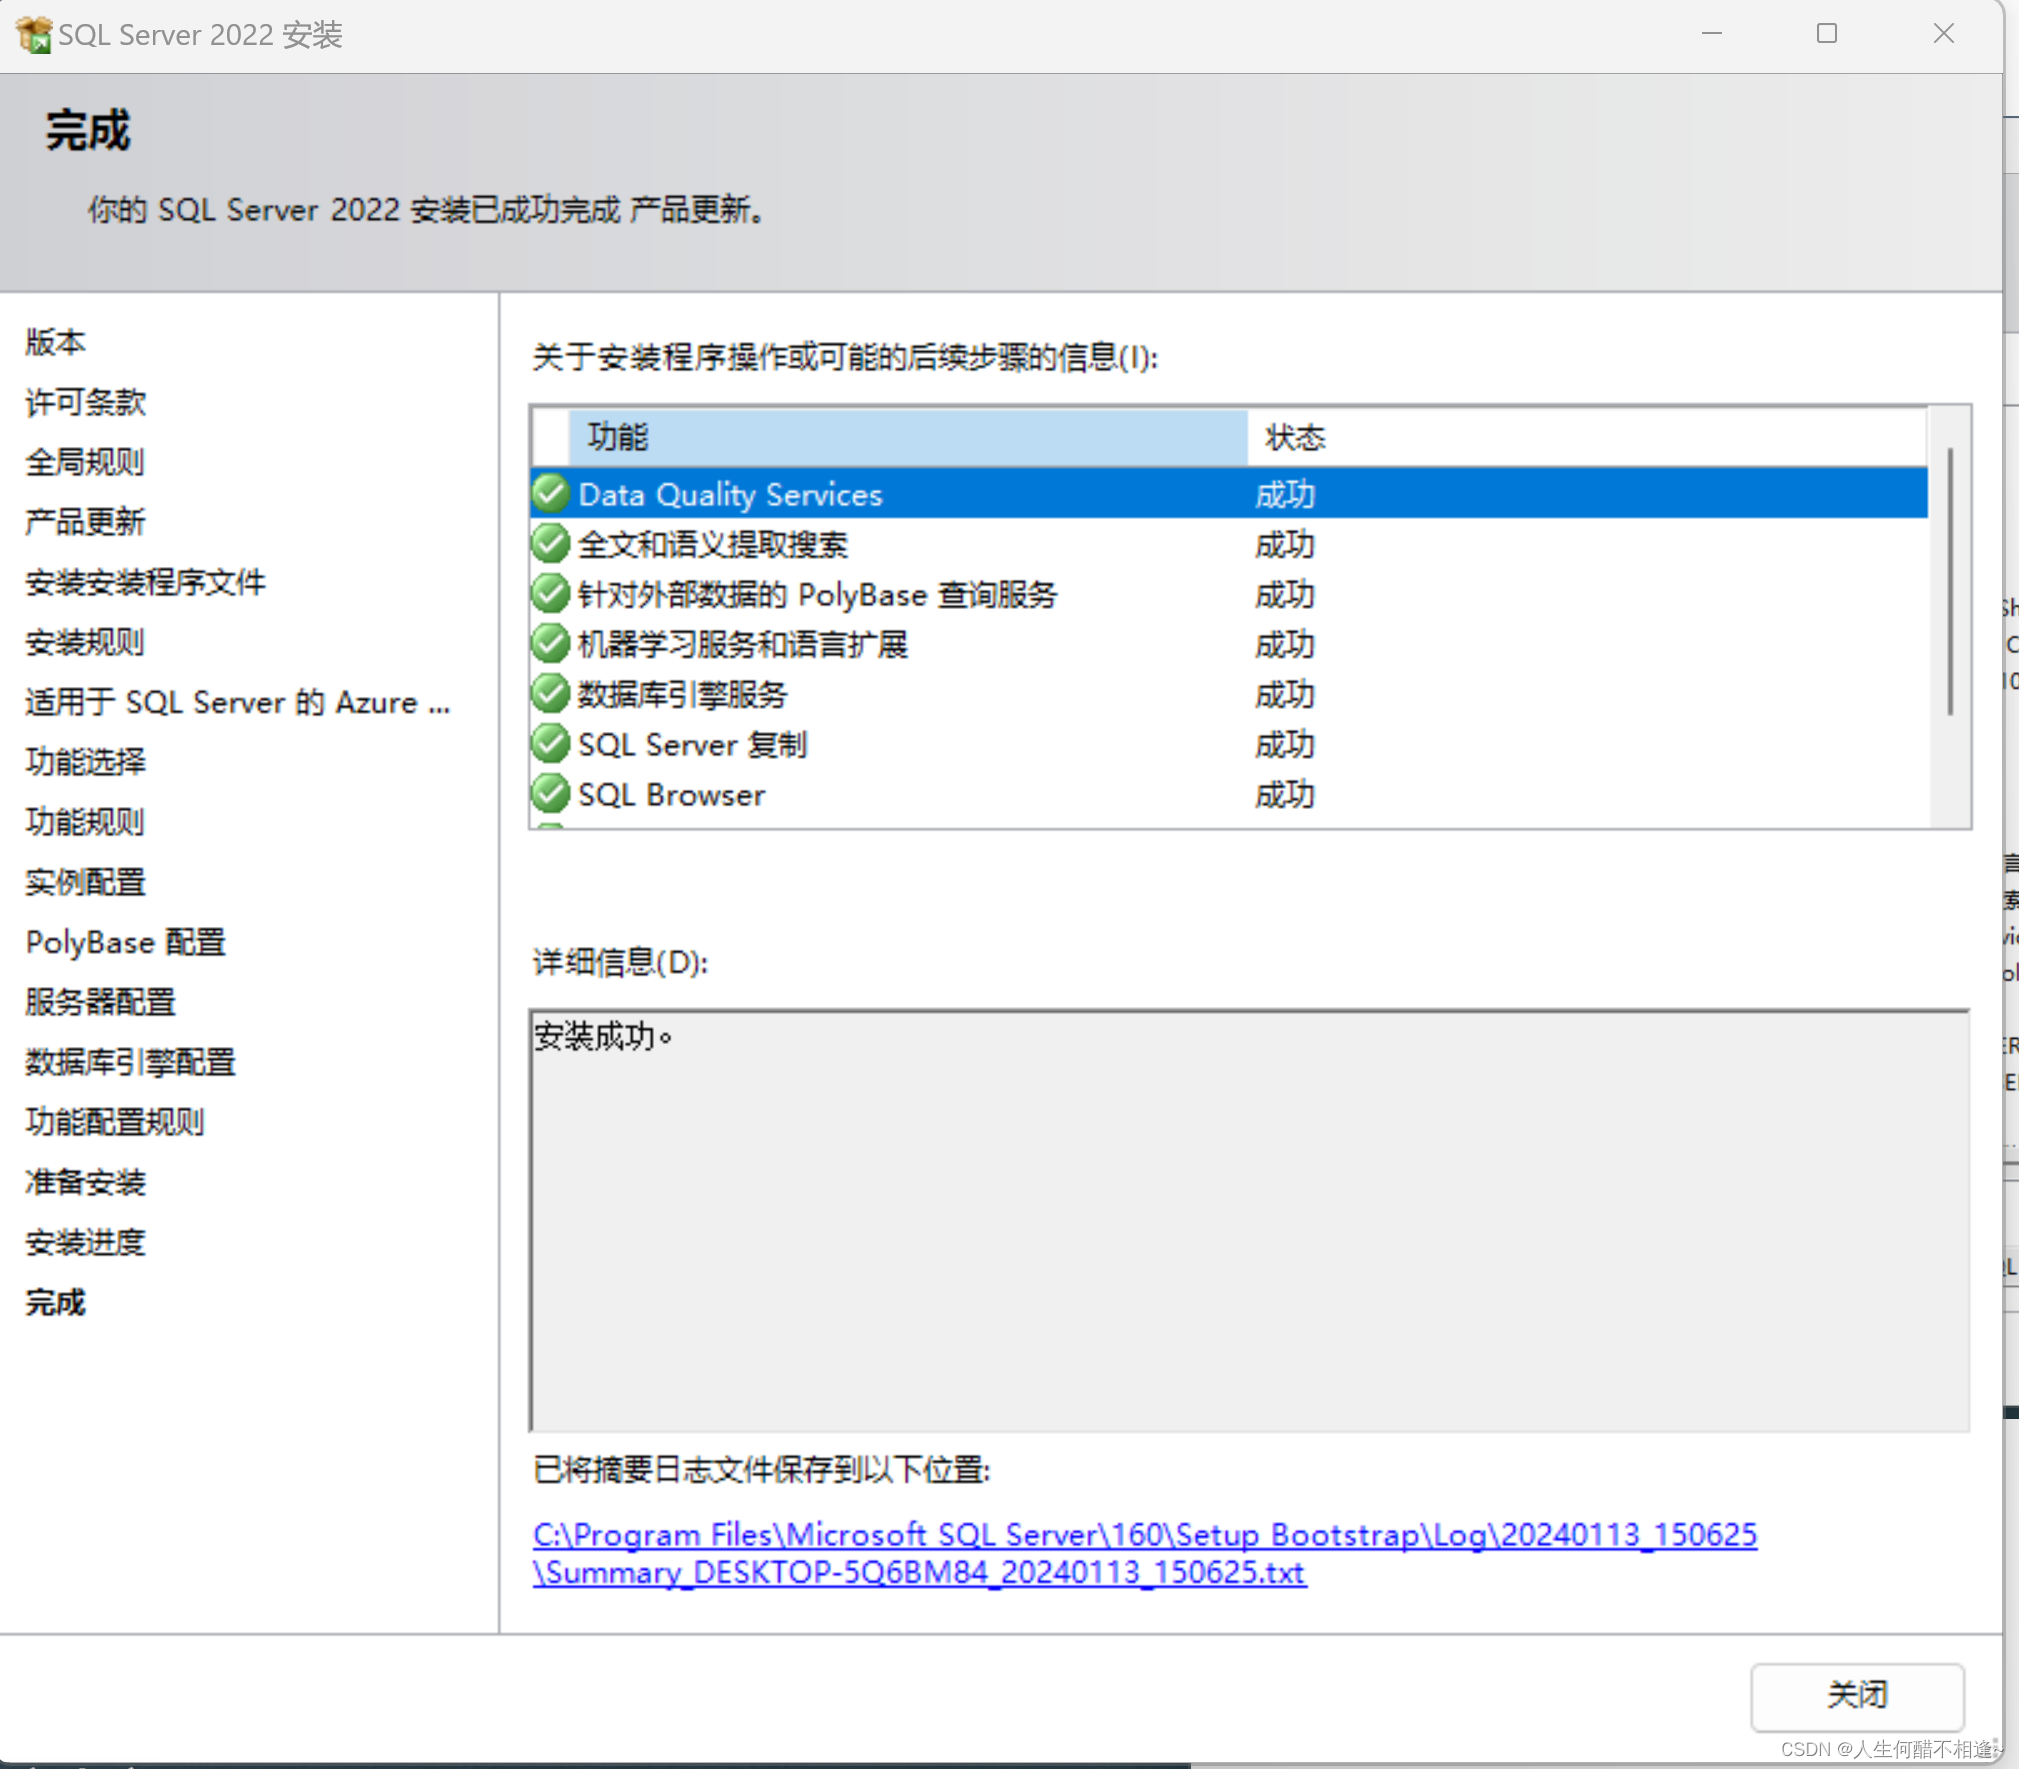Click 成功 status for Data Quality Services
This screenshot has height=1769, width=2019.
pos(1285,494)
